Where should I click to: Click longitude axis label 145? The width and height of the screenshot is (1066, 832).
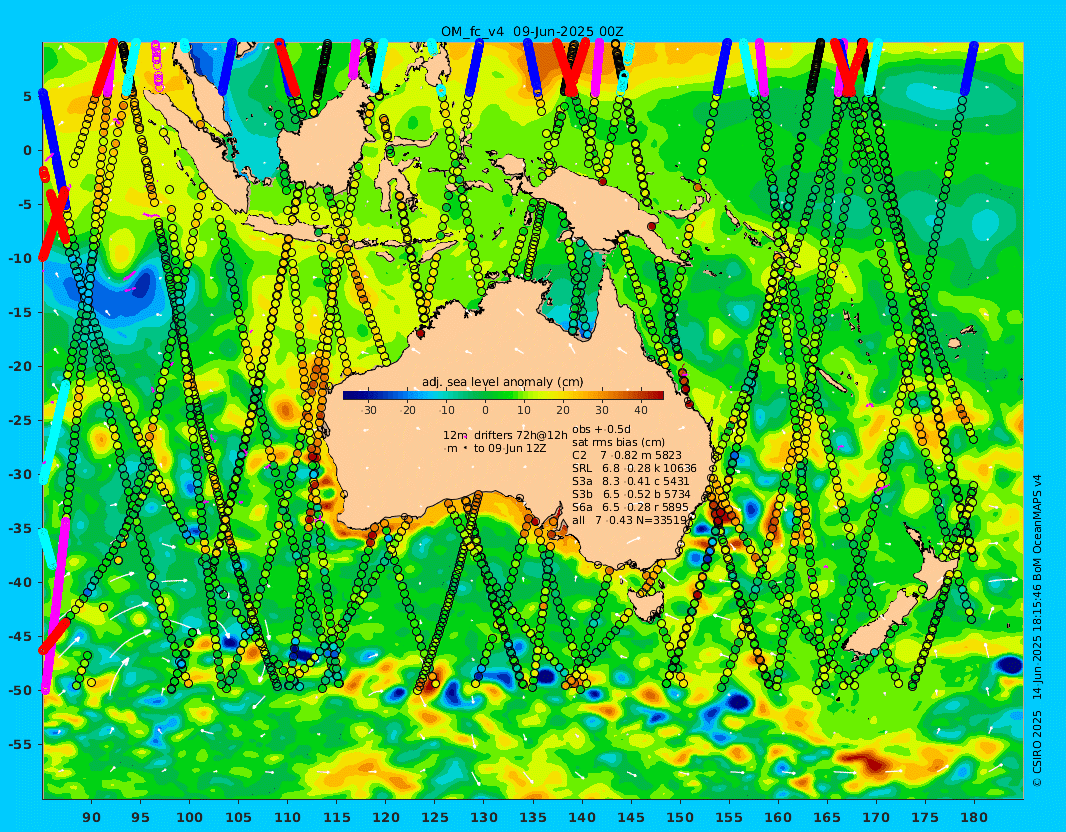(x=631, y=818)
